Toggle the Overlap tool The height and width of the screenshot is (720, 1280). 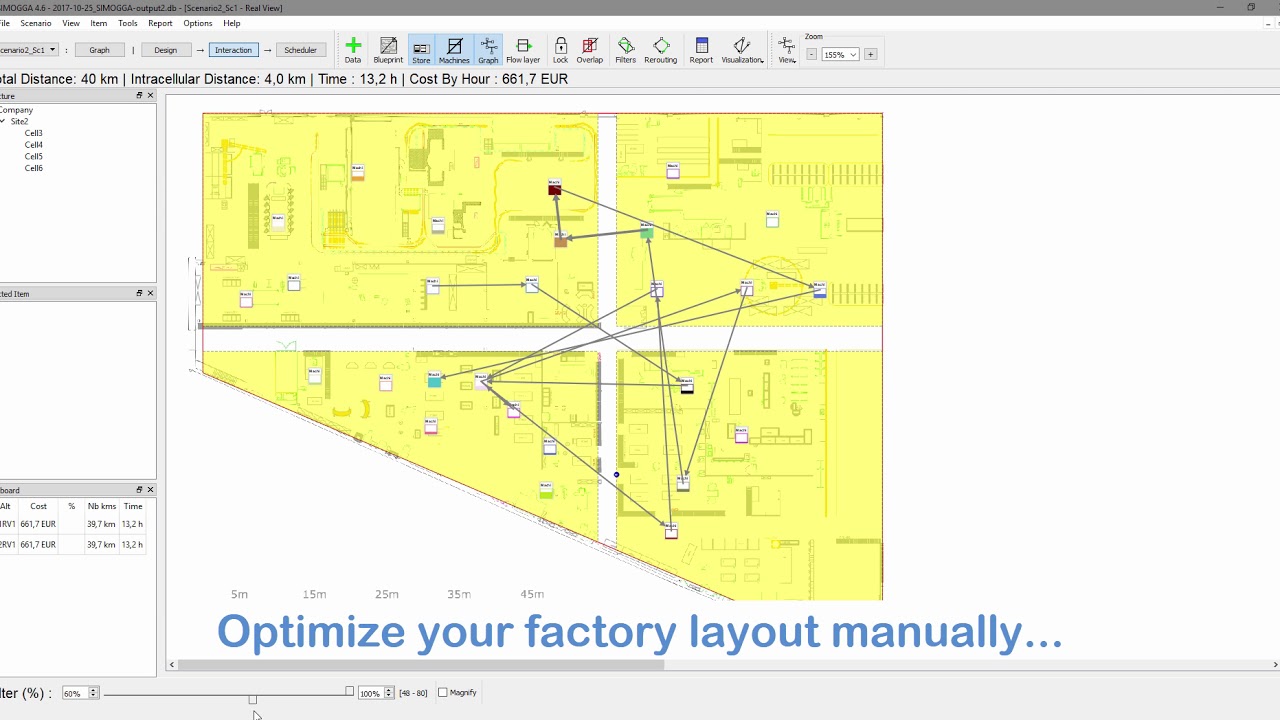coord(590,50)
